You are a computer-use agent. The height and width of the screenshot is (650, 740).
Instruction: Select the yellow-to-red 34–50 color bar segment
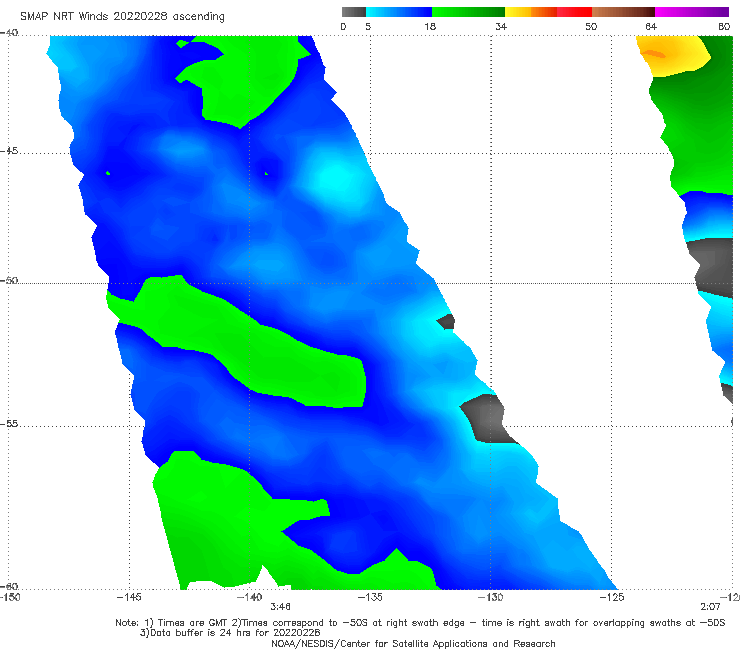tap(548, 12)
